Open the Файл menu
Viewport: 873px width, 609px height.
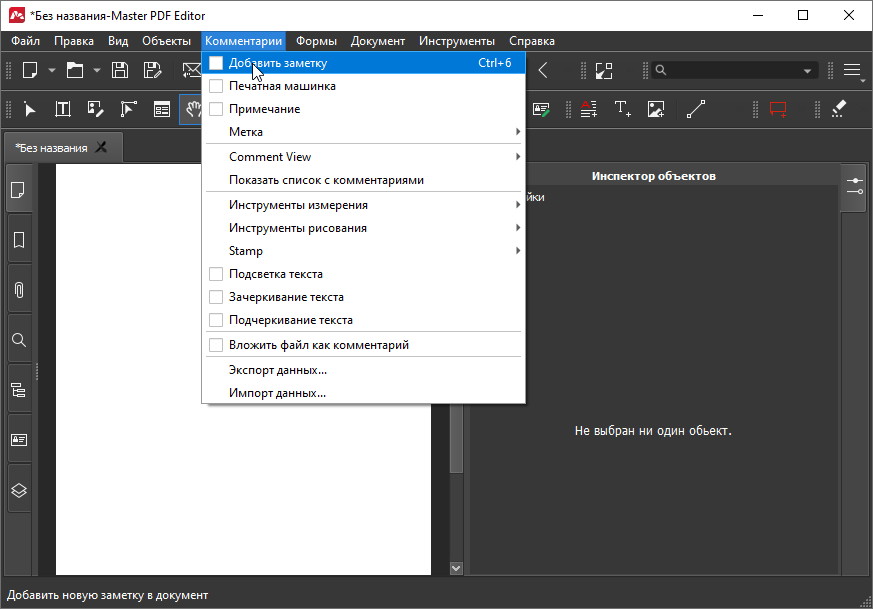click(26, 41)
